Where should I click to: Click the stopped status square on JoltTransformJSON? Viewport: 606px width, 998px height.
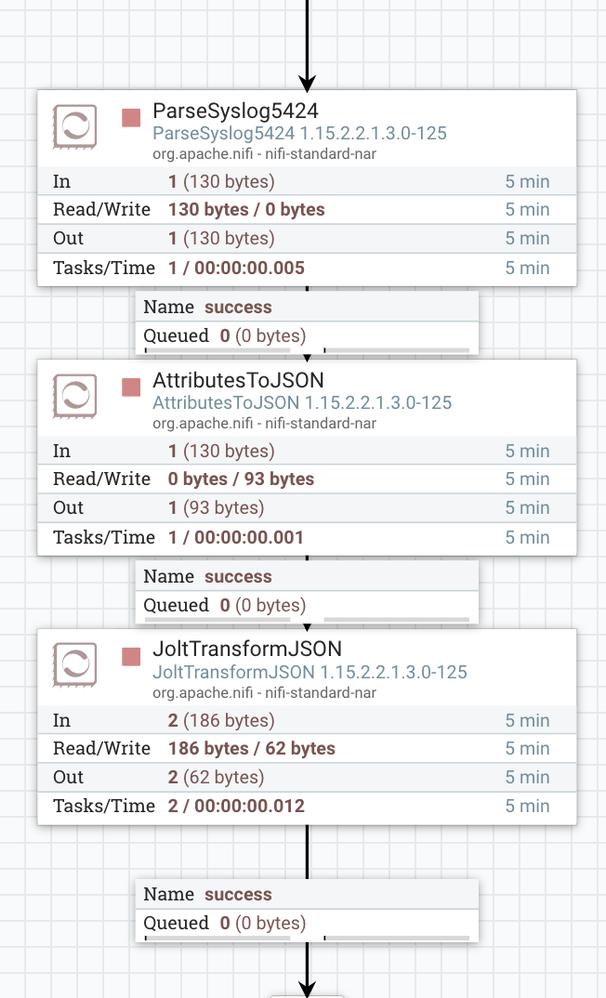pyautogui.click(x=131, y=657)
